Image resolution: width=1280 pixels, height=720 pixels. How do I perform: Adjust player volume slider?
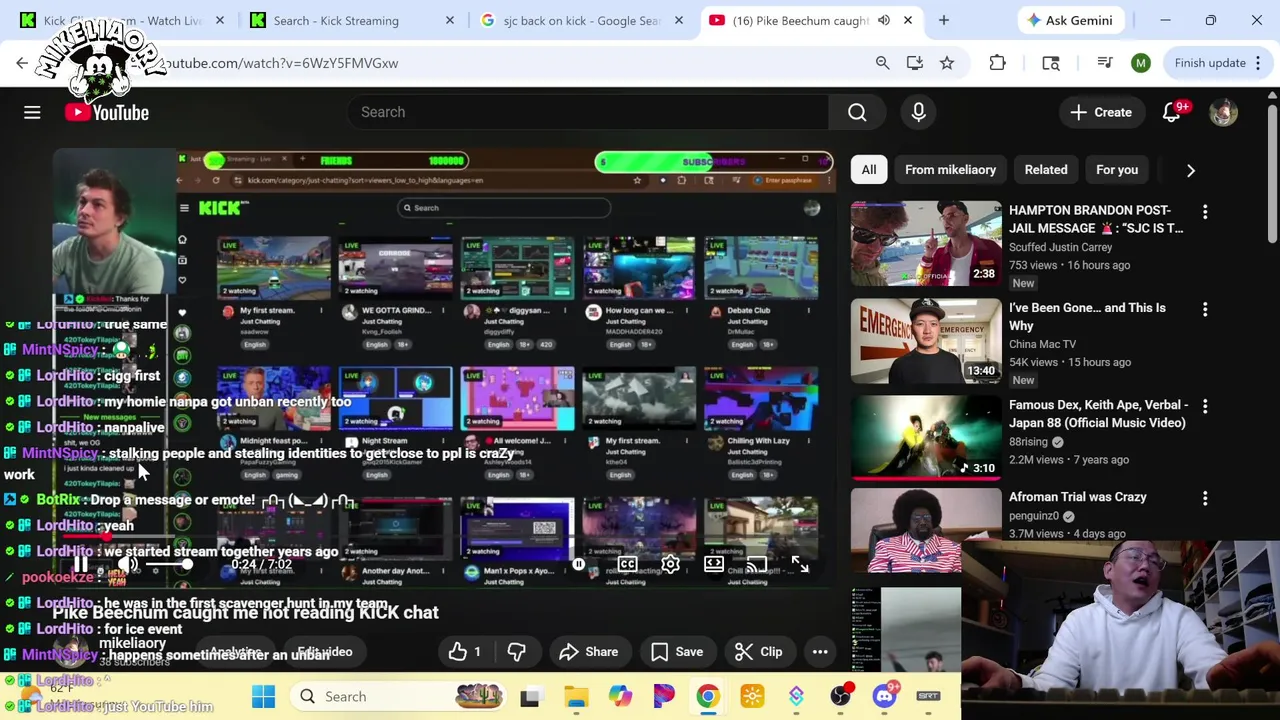[x=169, y=565]
